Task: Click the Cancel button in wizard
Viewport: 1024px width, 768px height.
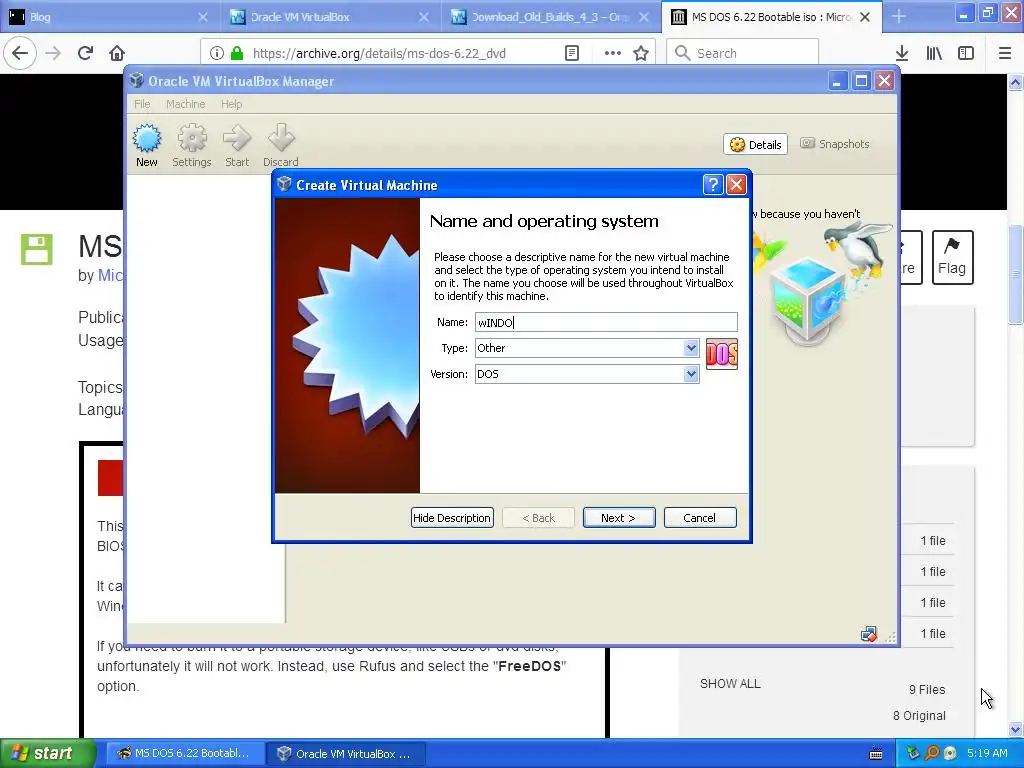Action: click(x=700, y=518)
